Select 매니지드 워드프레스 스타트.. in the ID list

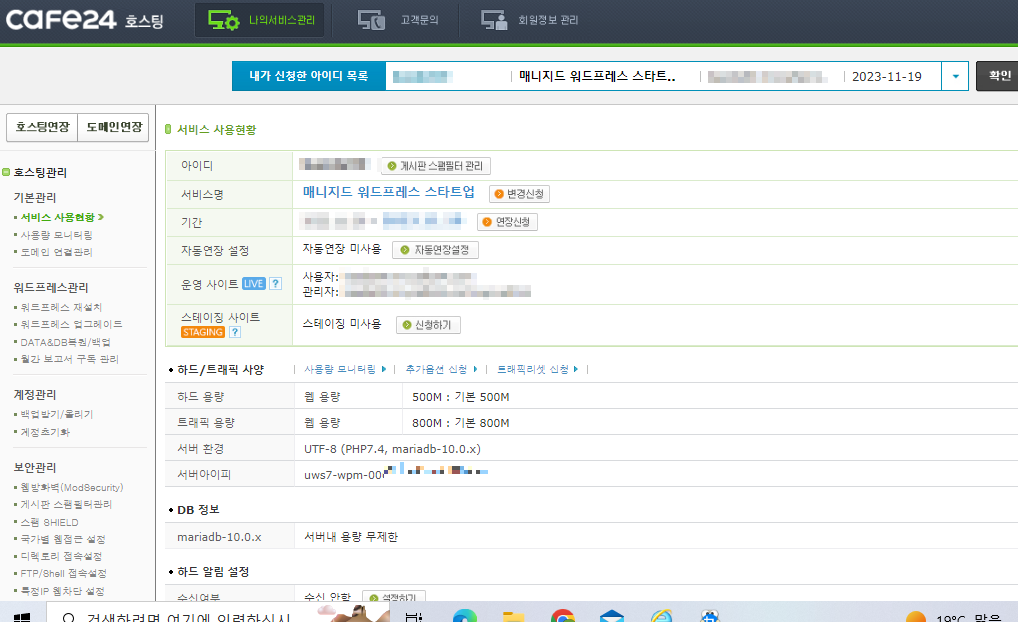[x=597, y=77]
